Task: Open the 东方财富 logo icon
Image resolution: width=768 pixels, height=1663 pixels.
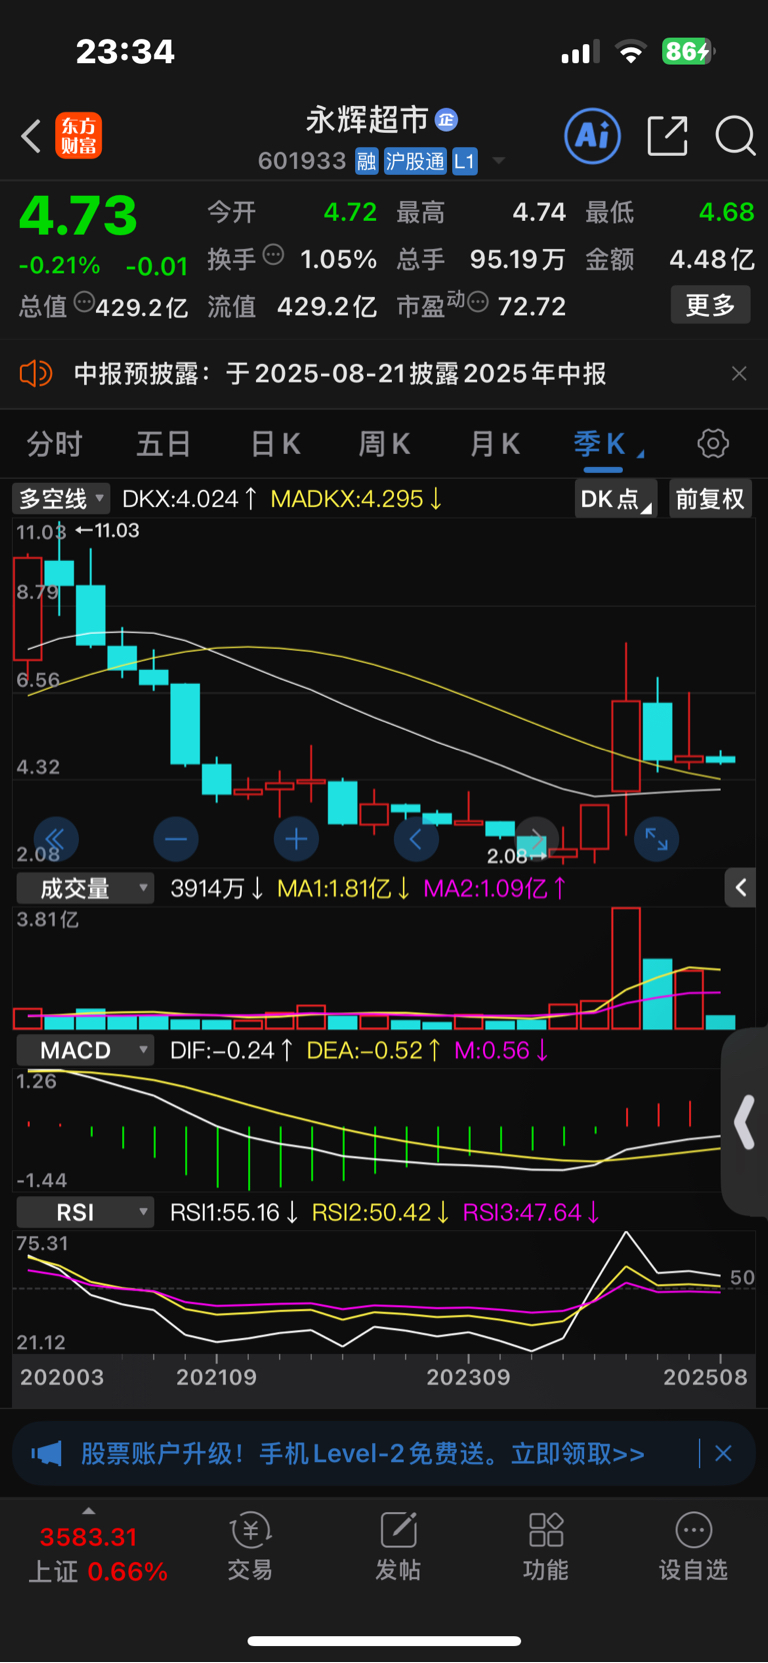Action: [79, 136]
